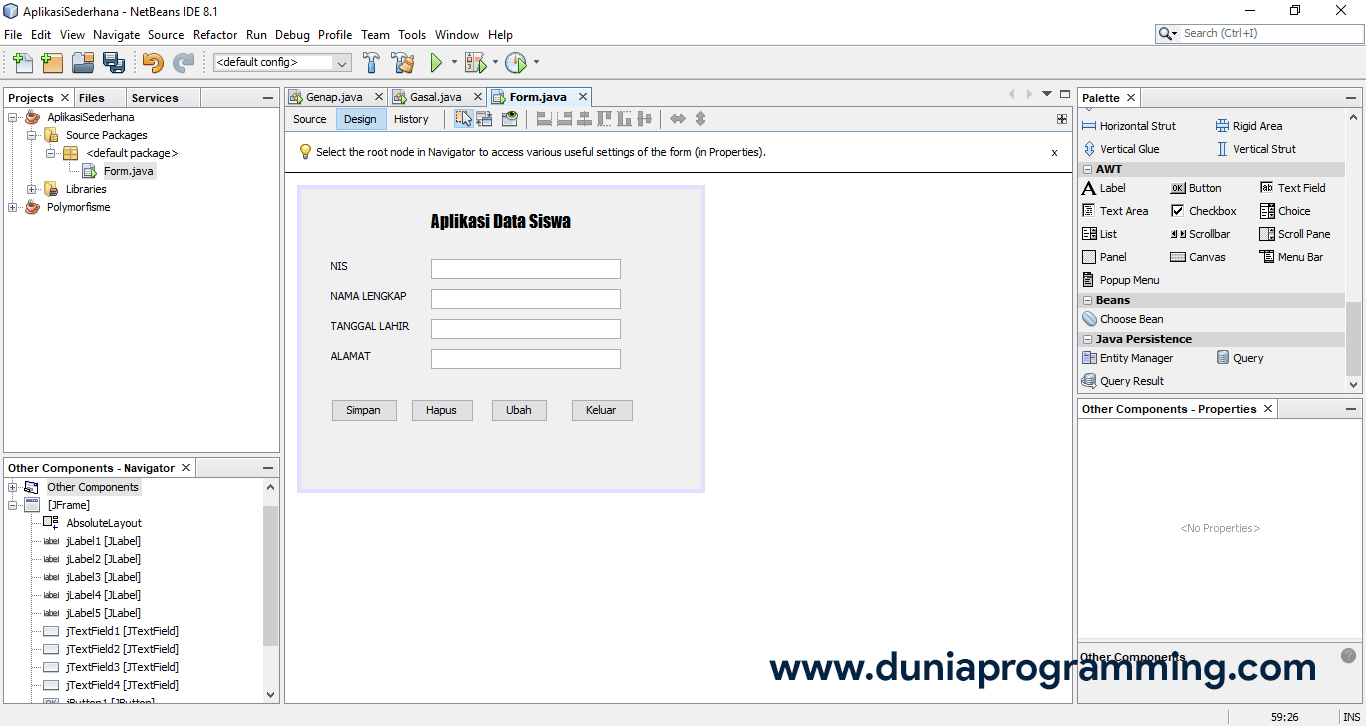Click the Keluar button on the form
The width and height of the screenshot is (1366, 726).
[x=602, y=410]
